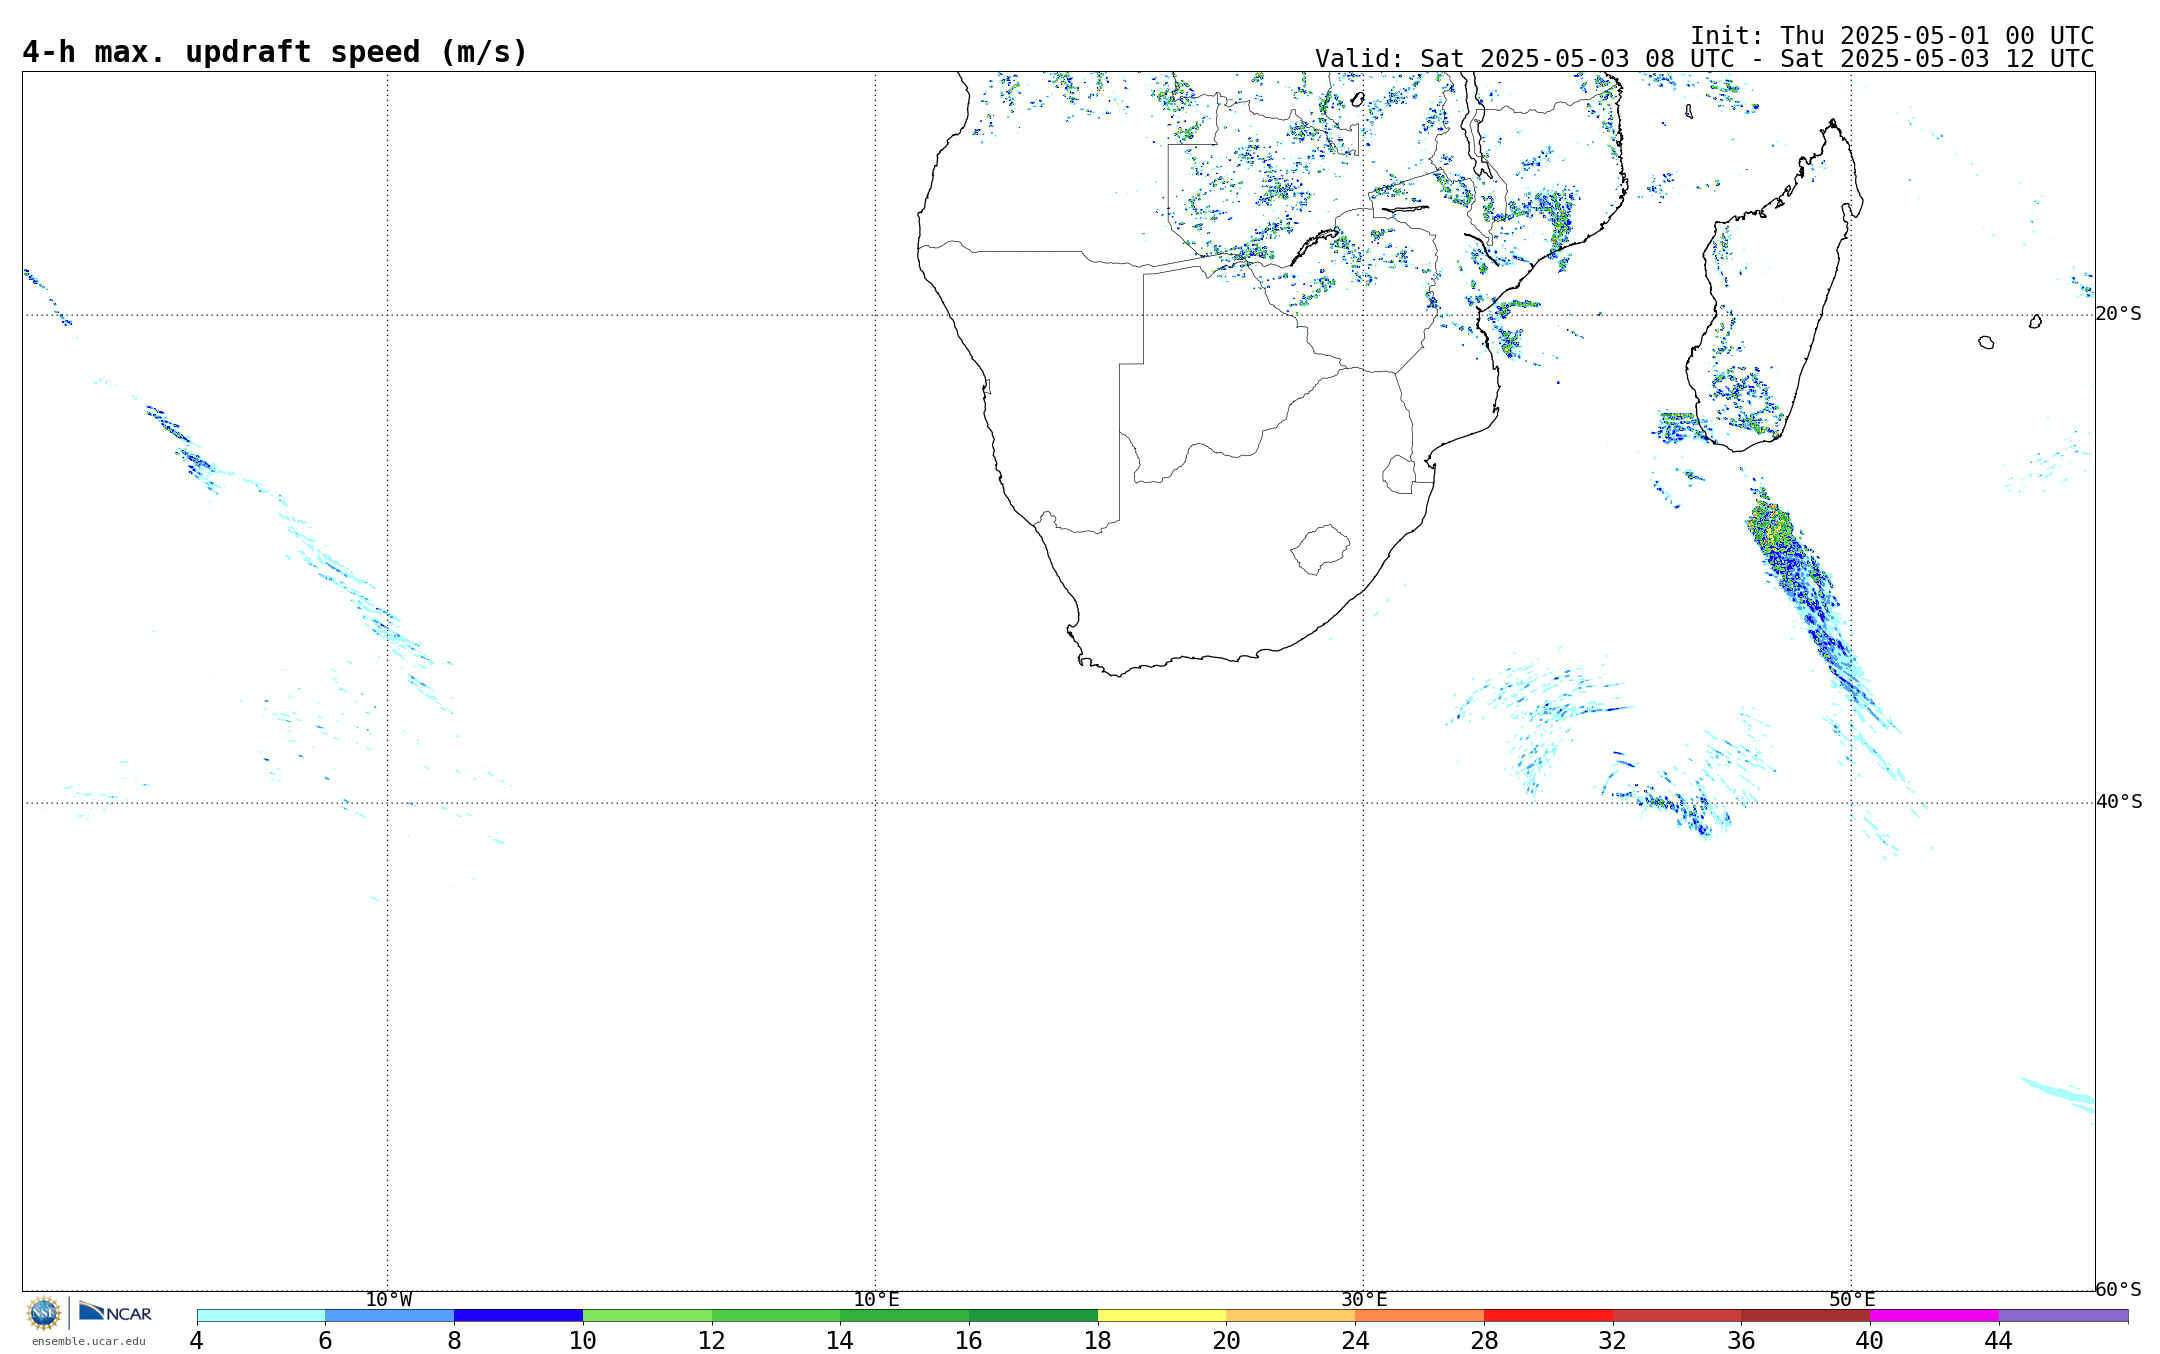
Task: Click the above-44 m/s purple swatch
Action: click(2063, 1316)
